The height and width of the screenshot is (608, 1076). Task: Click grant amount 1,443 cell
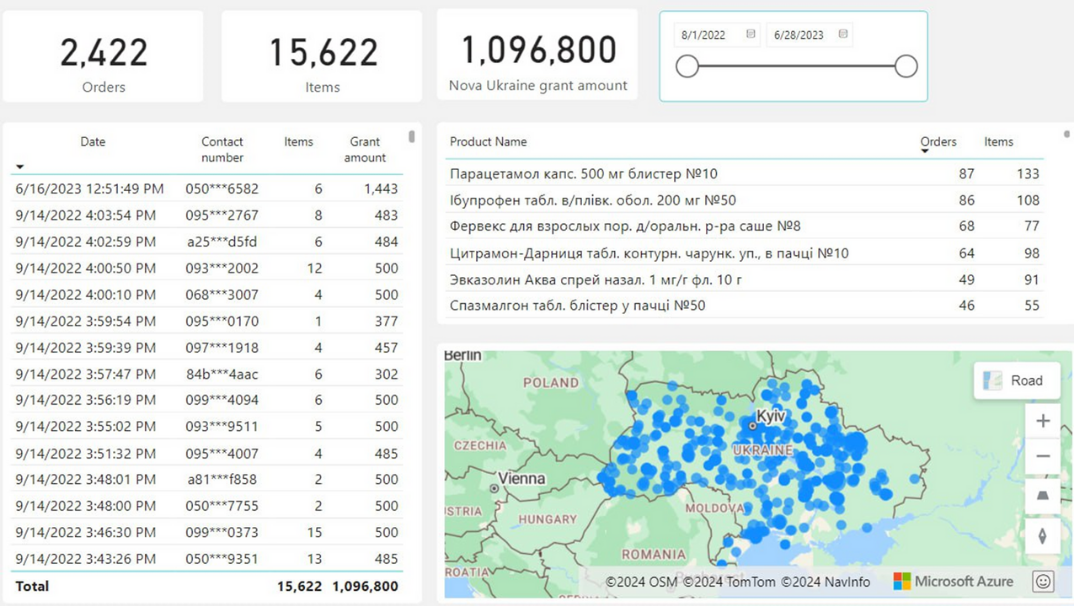(381, 189)
